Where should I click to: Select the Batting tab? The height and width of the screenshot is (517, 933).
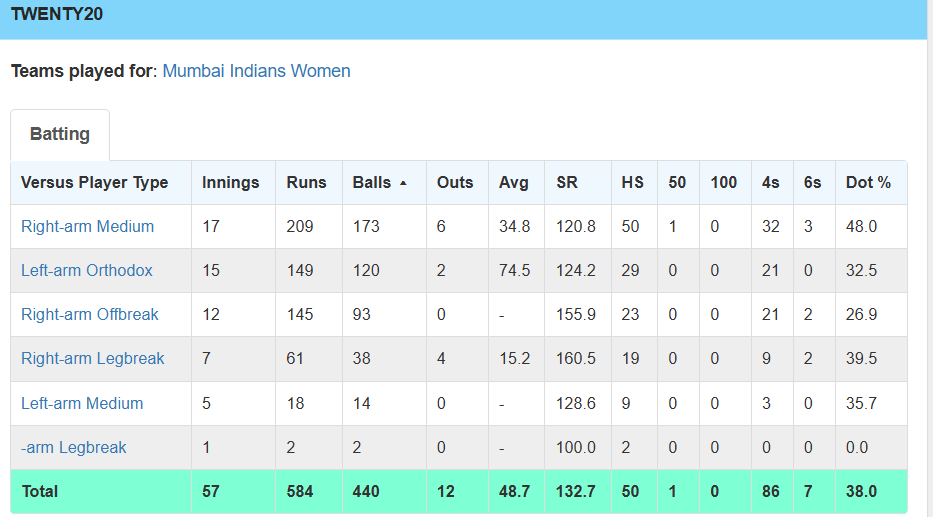pyautogui.click(x=60, y=134)
